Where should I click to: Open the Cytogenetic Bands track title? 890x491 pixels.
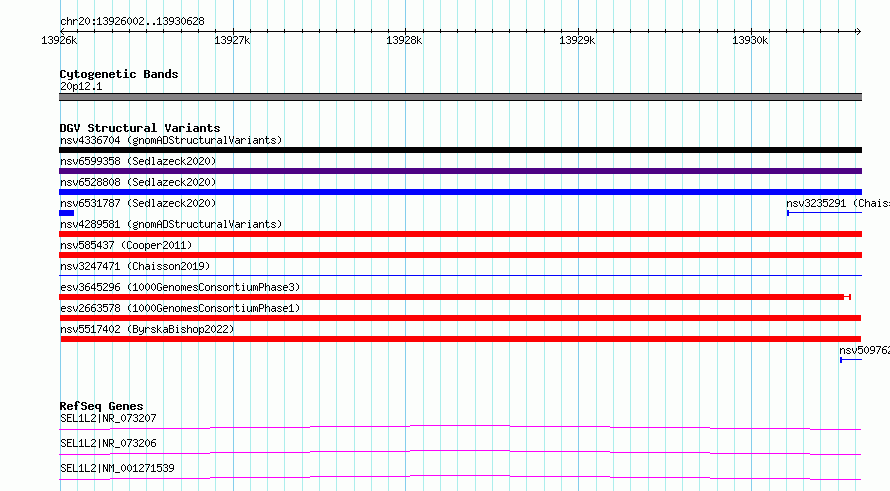coord(119,74)
